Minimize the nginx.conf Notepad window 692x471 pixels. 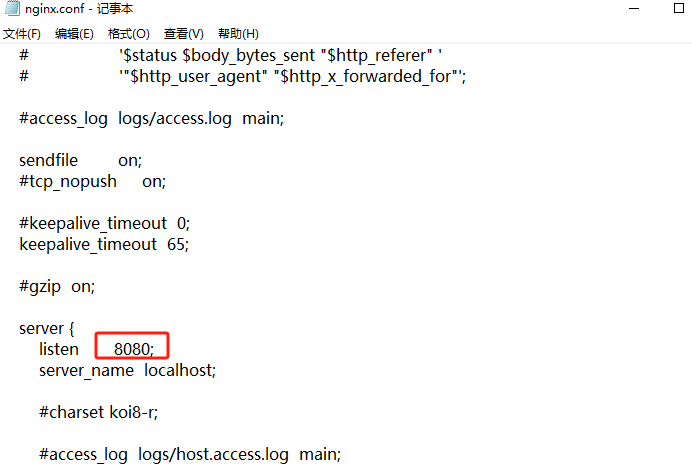pyautogui.click(x=634, y=8)
